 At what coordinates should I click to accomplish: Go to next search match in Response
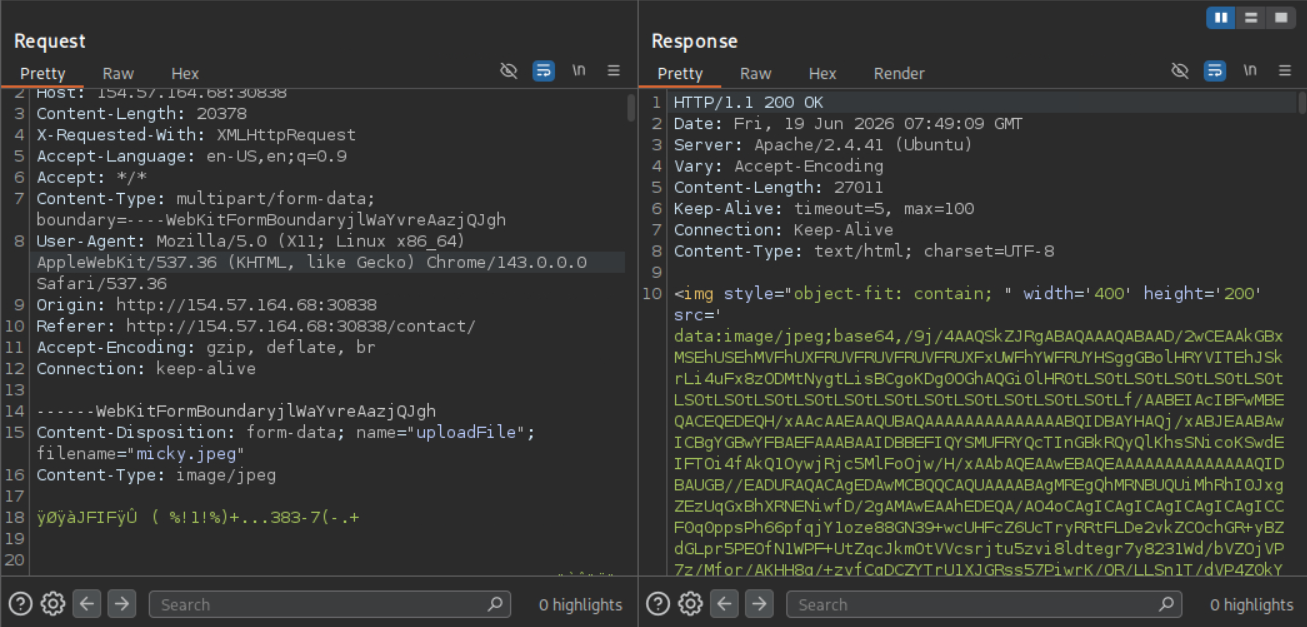click(x=759, y=603)
